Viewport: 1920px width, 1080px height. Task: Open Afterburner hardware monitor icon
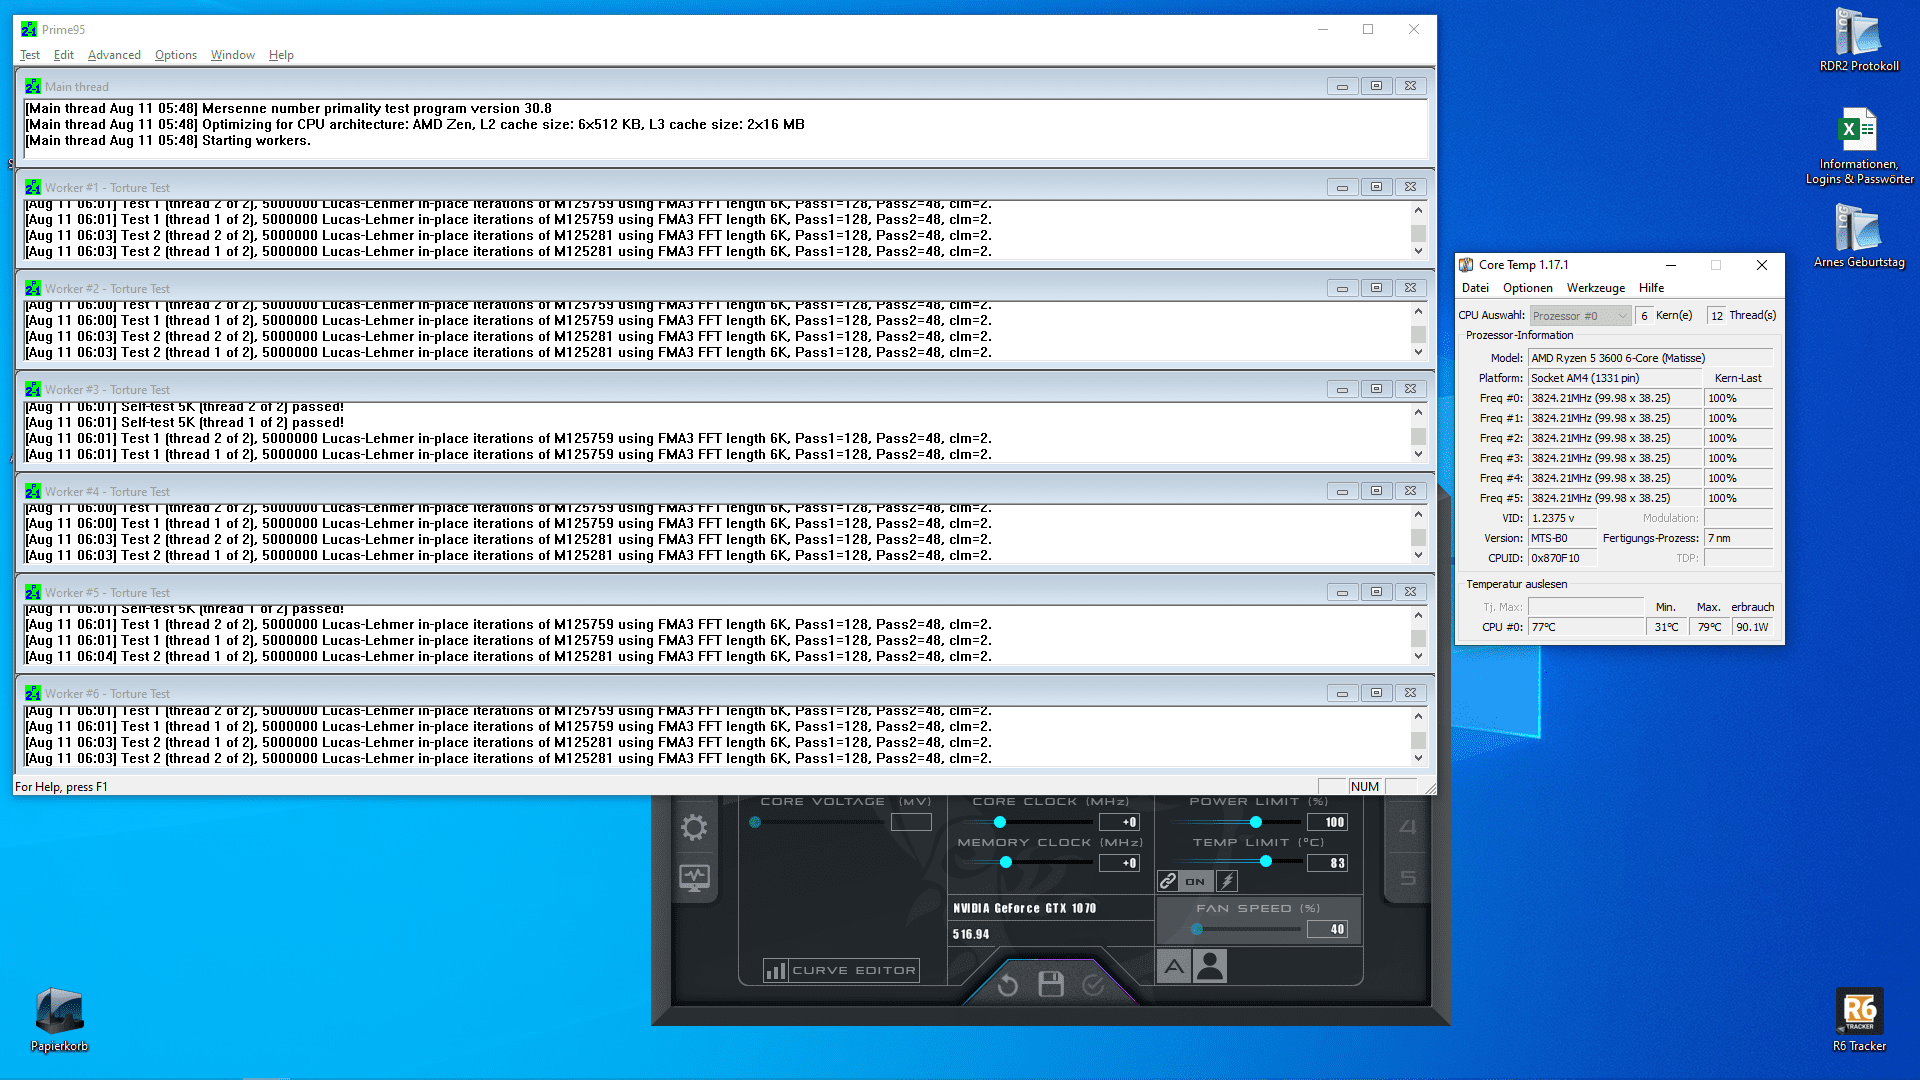[694, 878]
